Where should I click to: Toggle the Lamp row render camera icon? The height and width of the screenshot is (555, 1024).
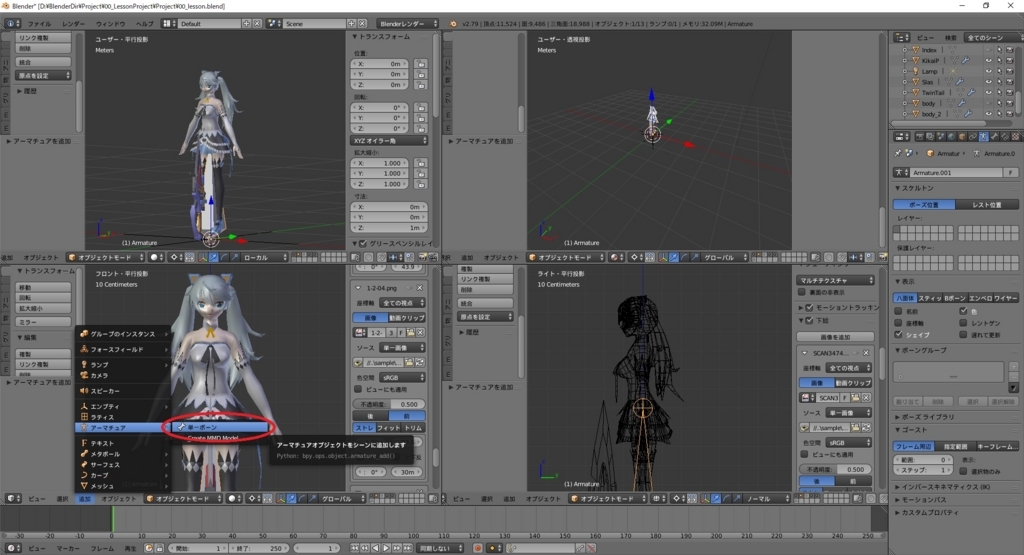(1010, 71)
